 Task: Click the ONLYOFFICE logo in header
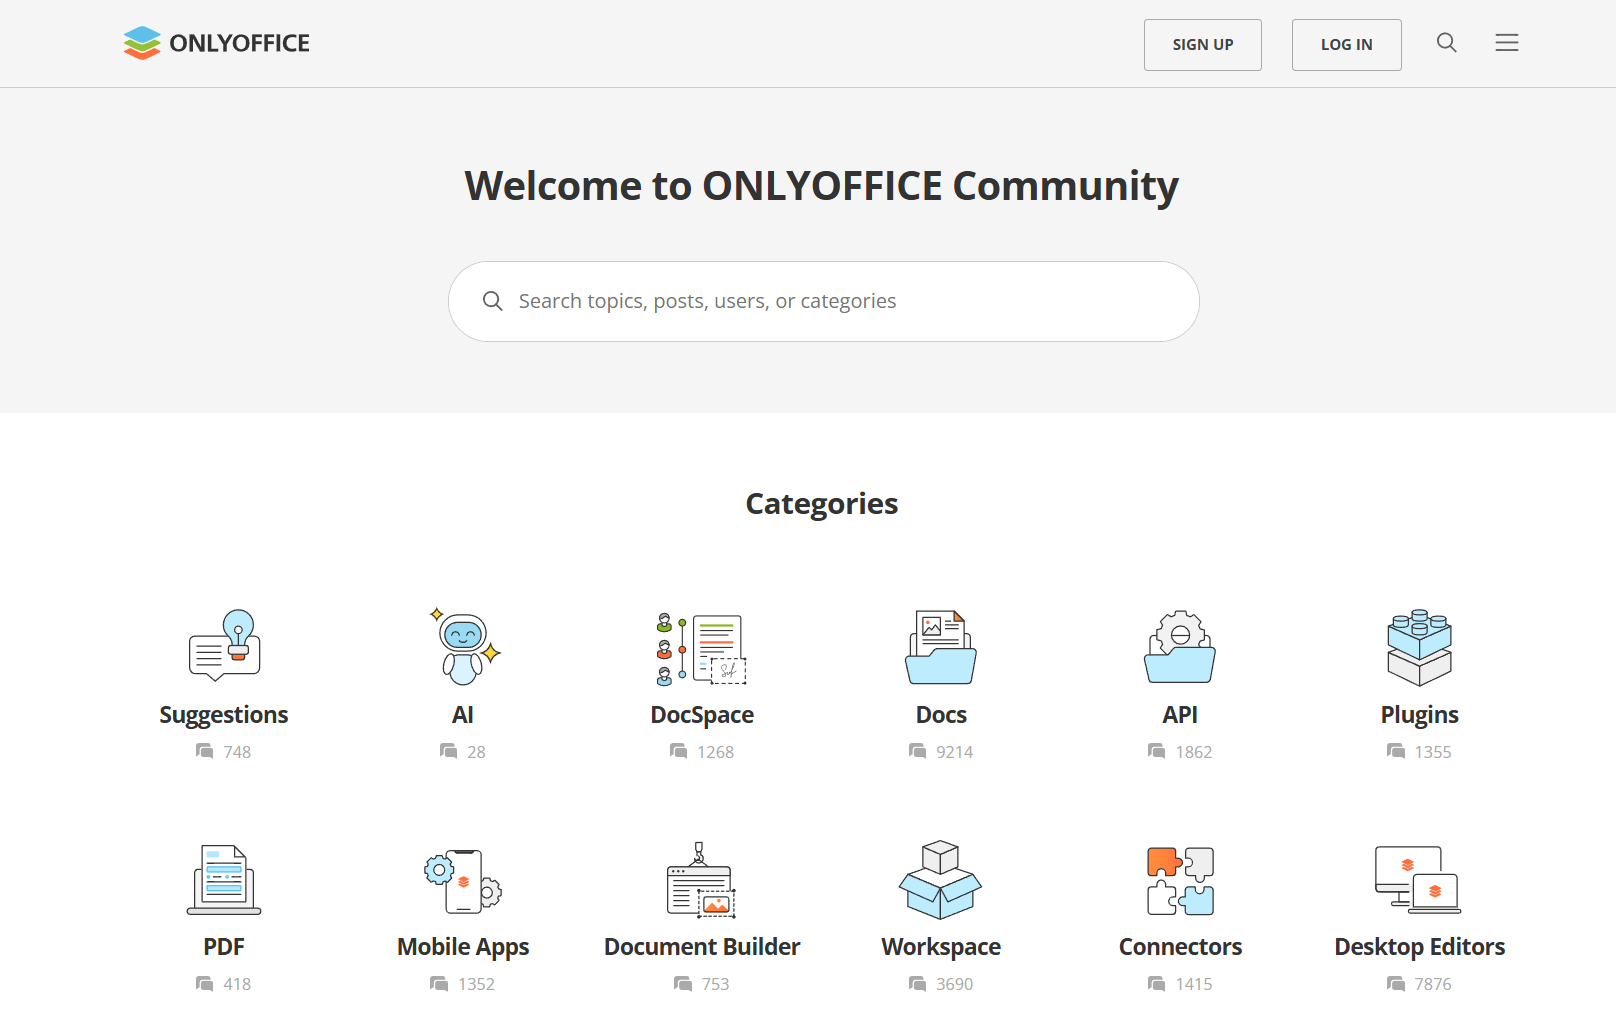pyautogui.click(x=216, y=43)
